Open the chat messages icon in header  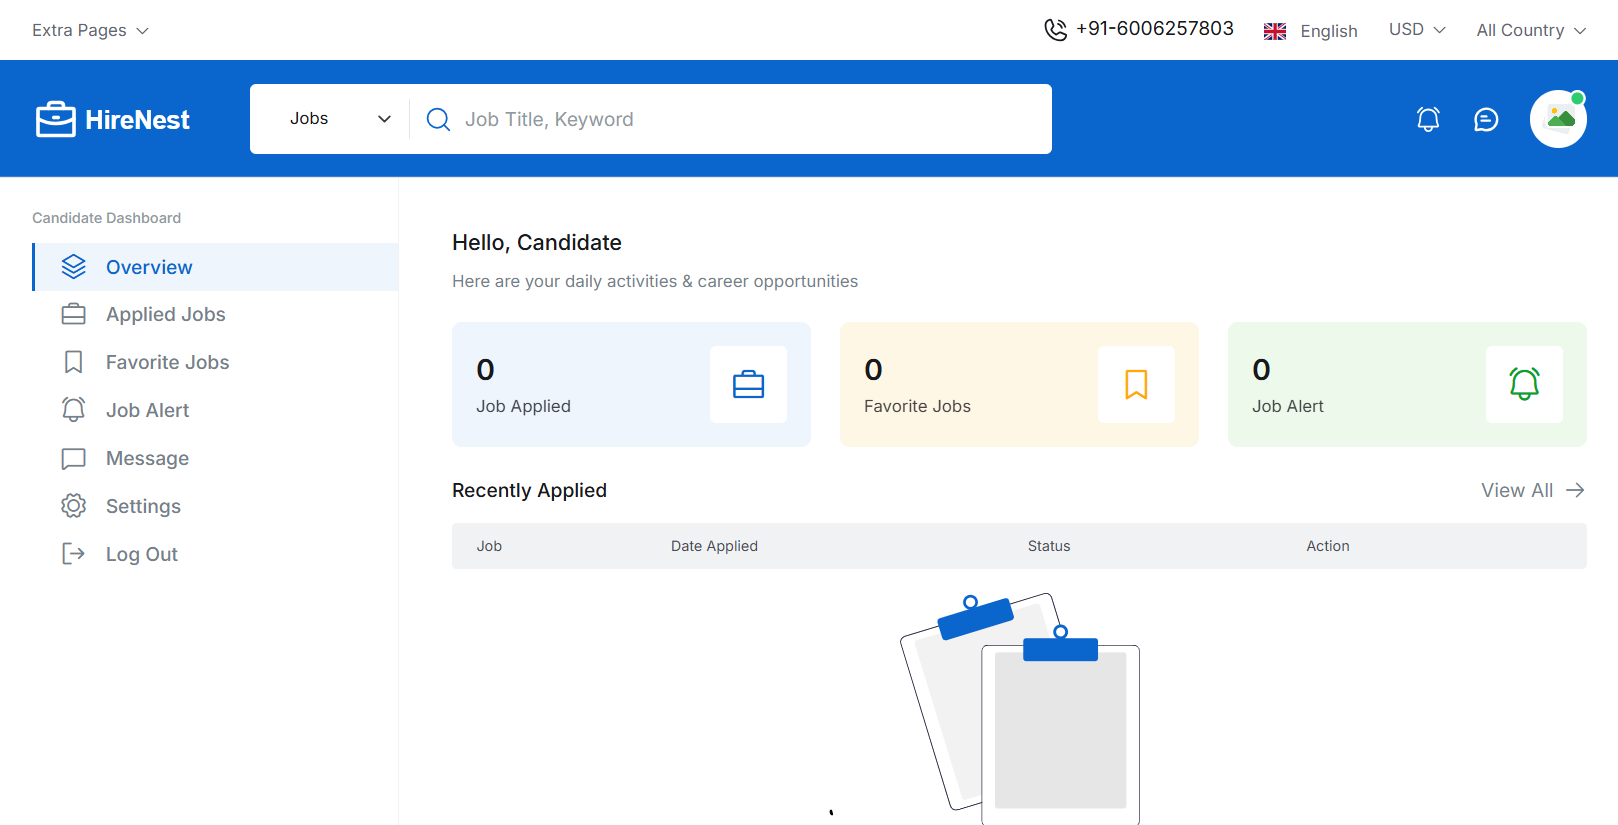pyautogui.click(x=1486, y=120)
